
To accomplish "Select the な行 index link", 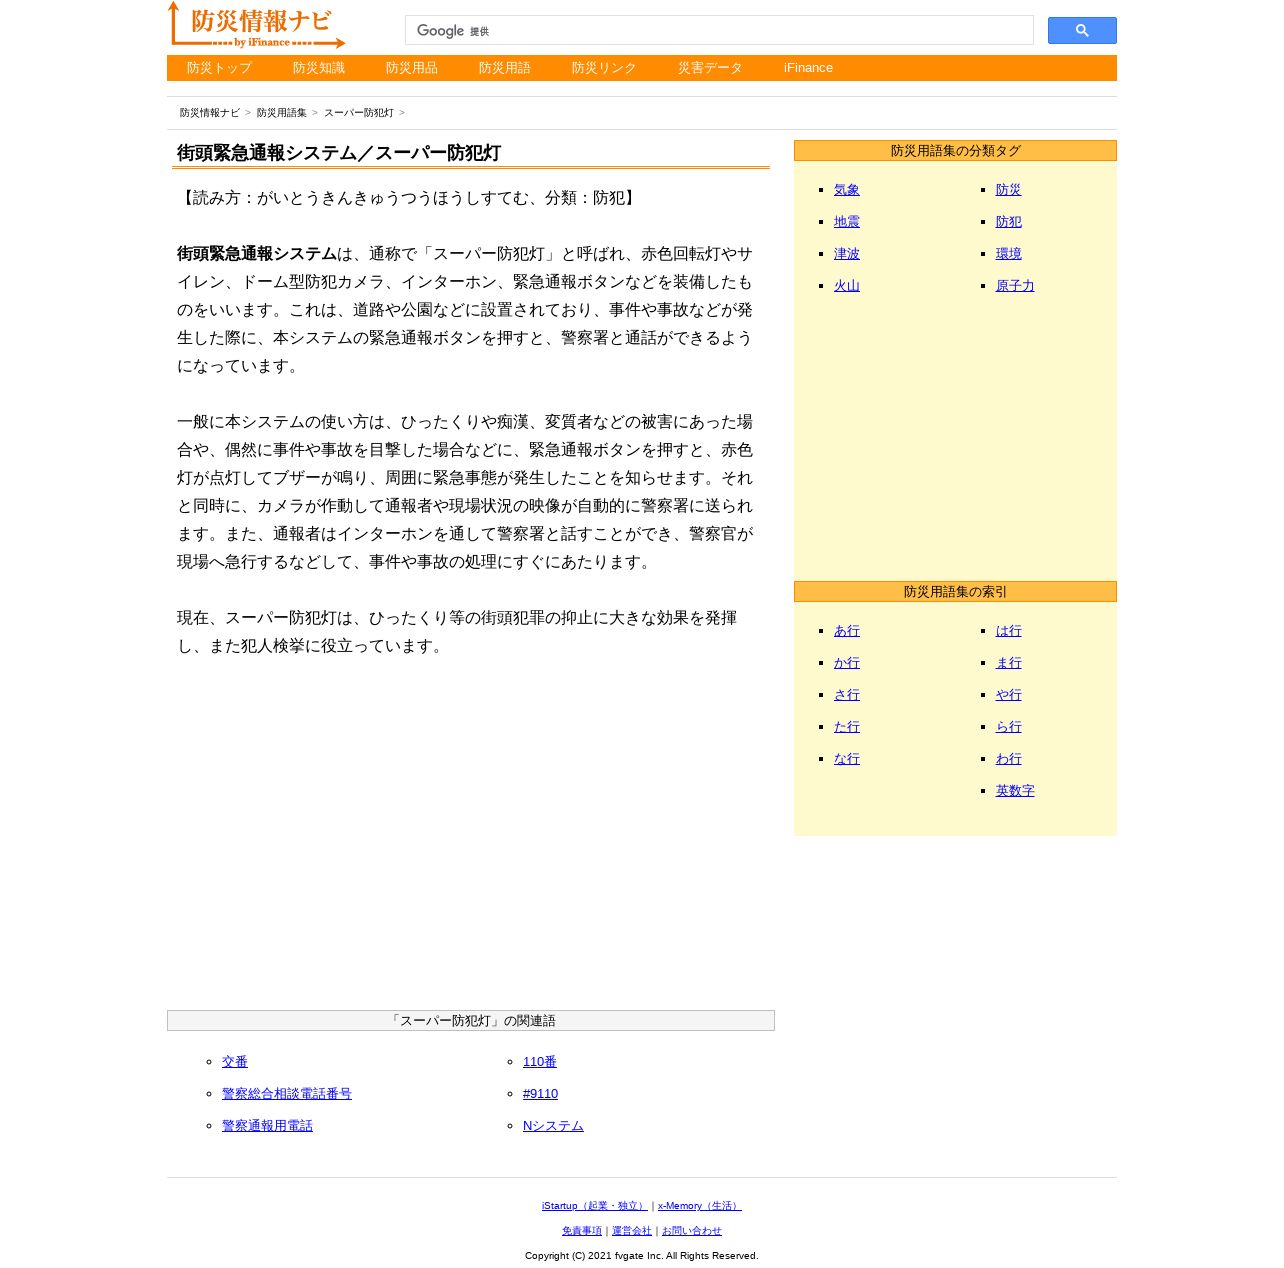I will pos(847,759).
